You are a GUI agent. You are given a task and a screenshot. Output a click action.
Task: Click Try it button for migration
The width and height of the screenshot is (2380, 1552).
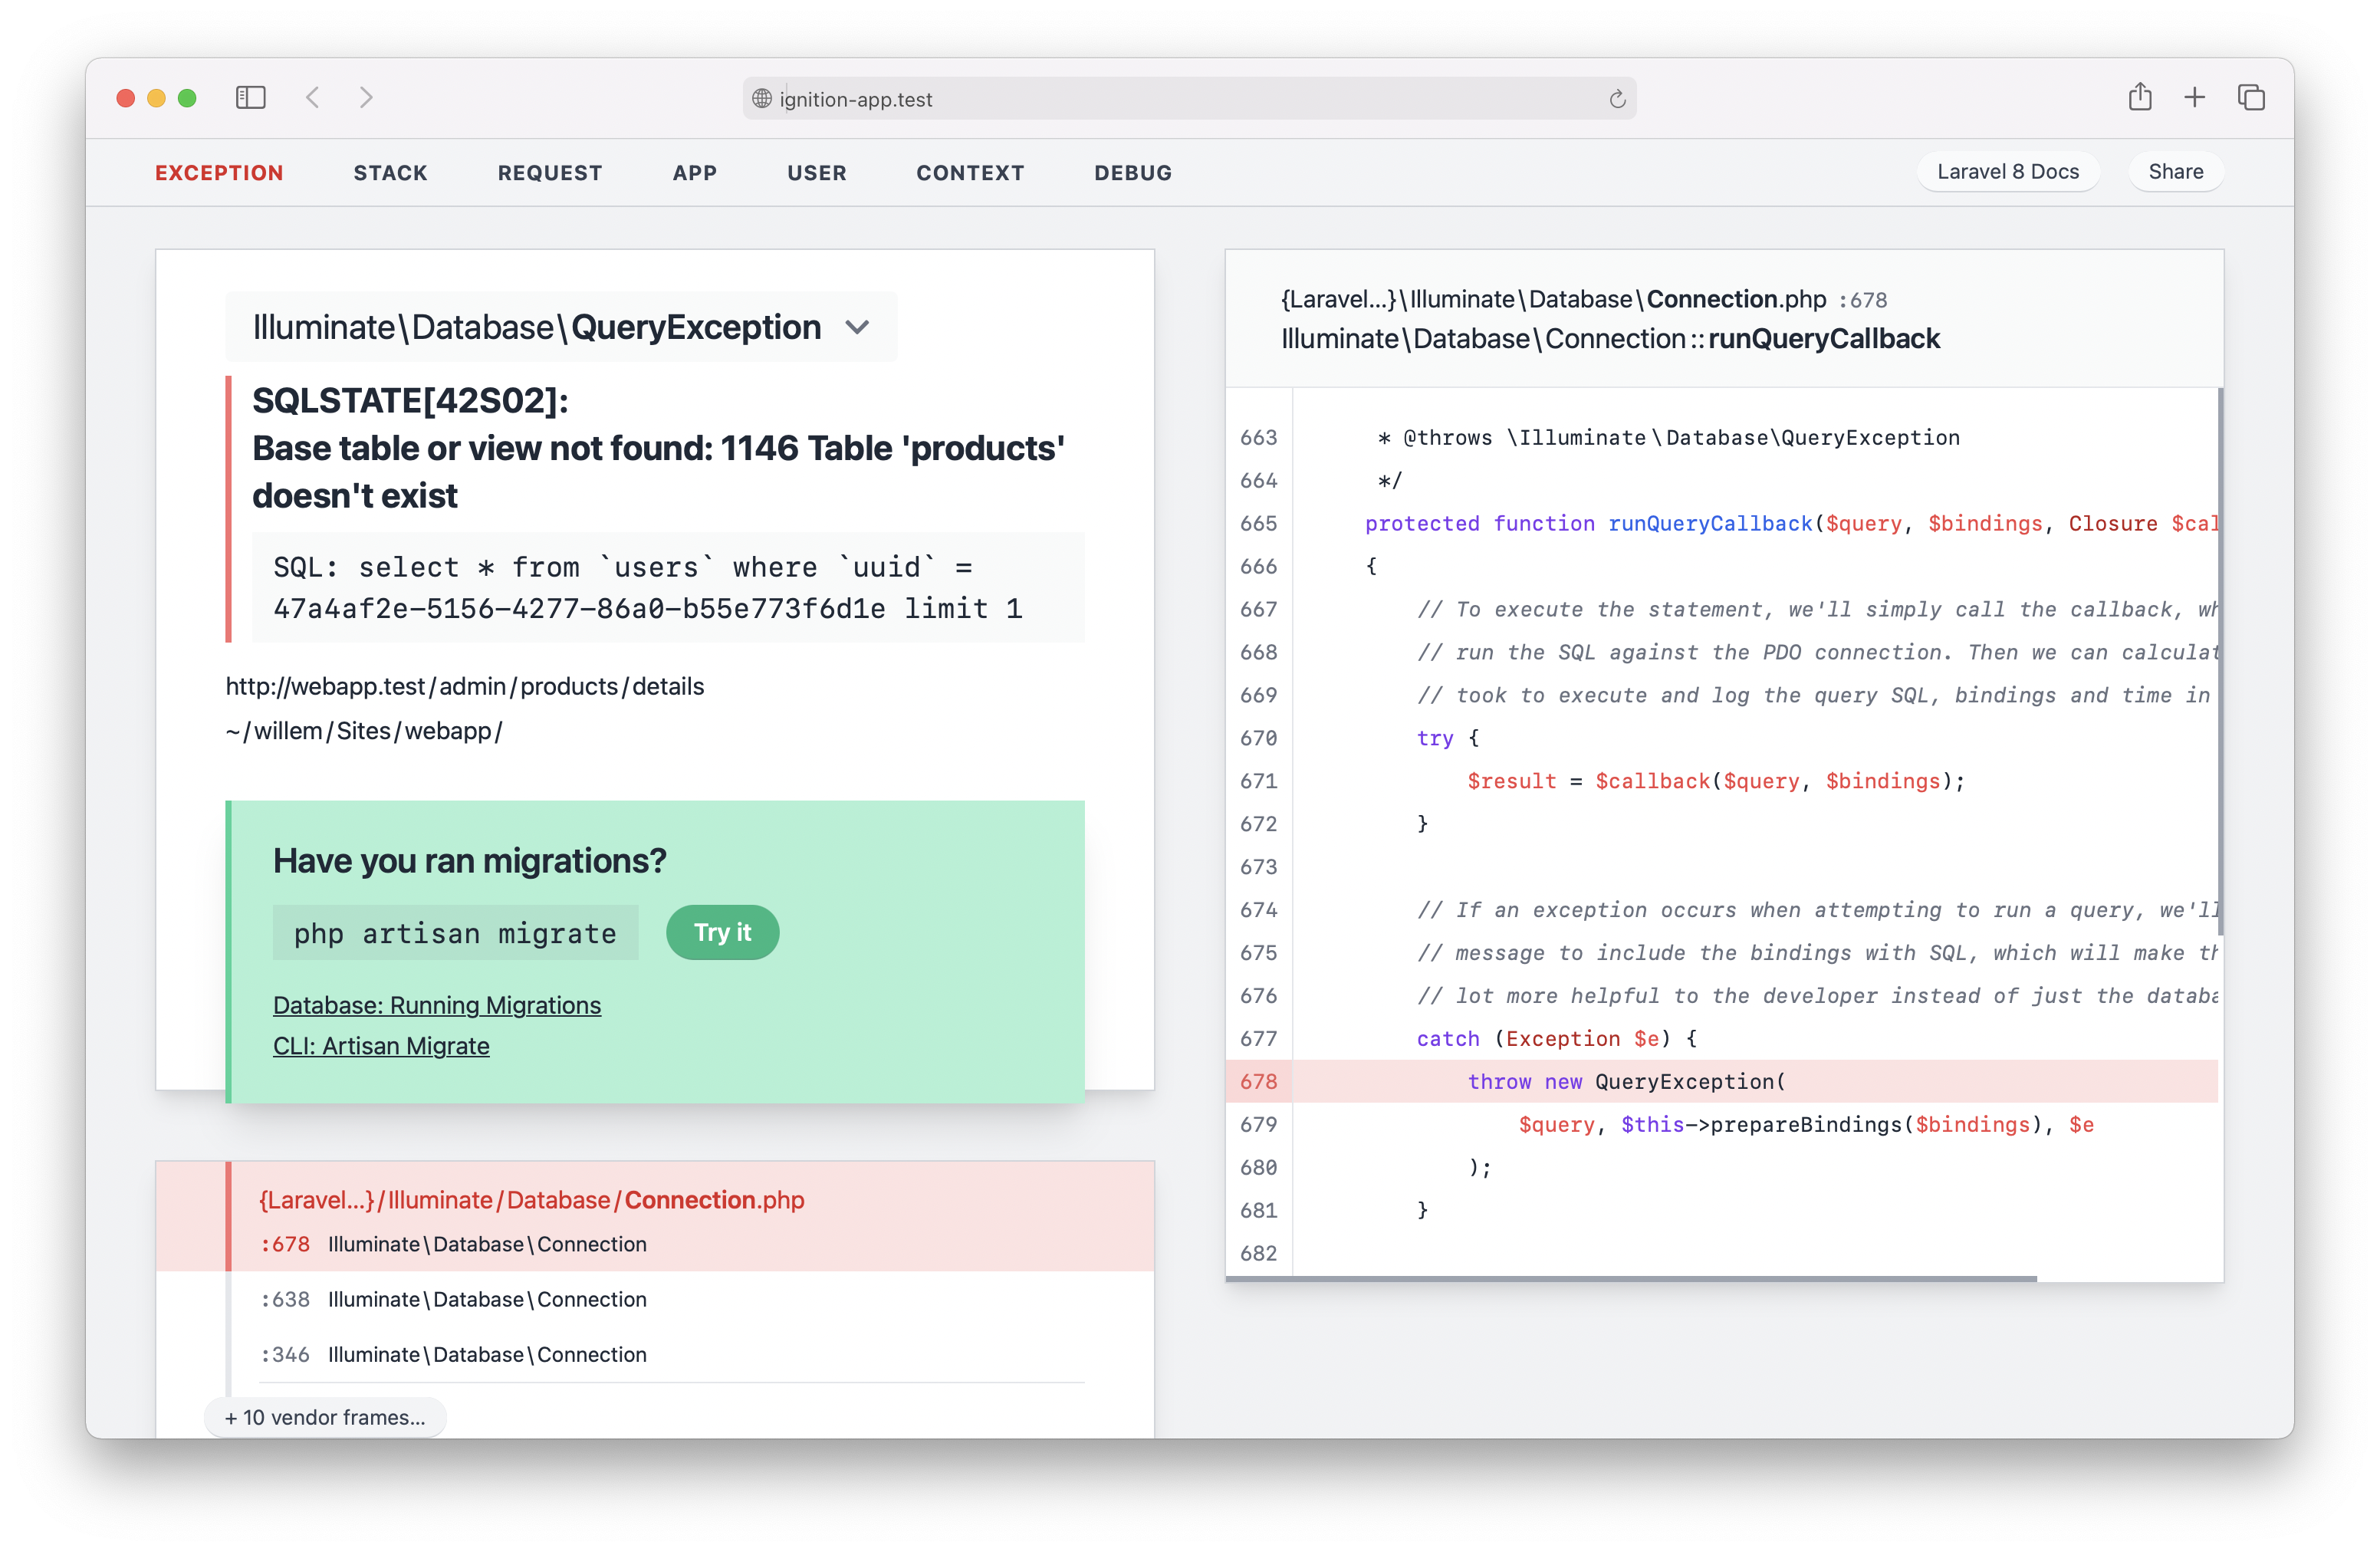tap(722, 933)
